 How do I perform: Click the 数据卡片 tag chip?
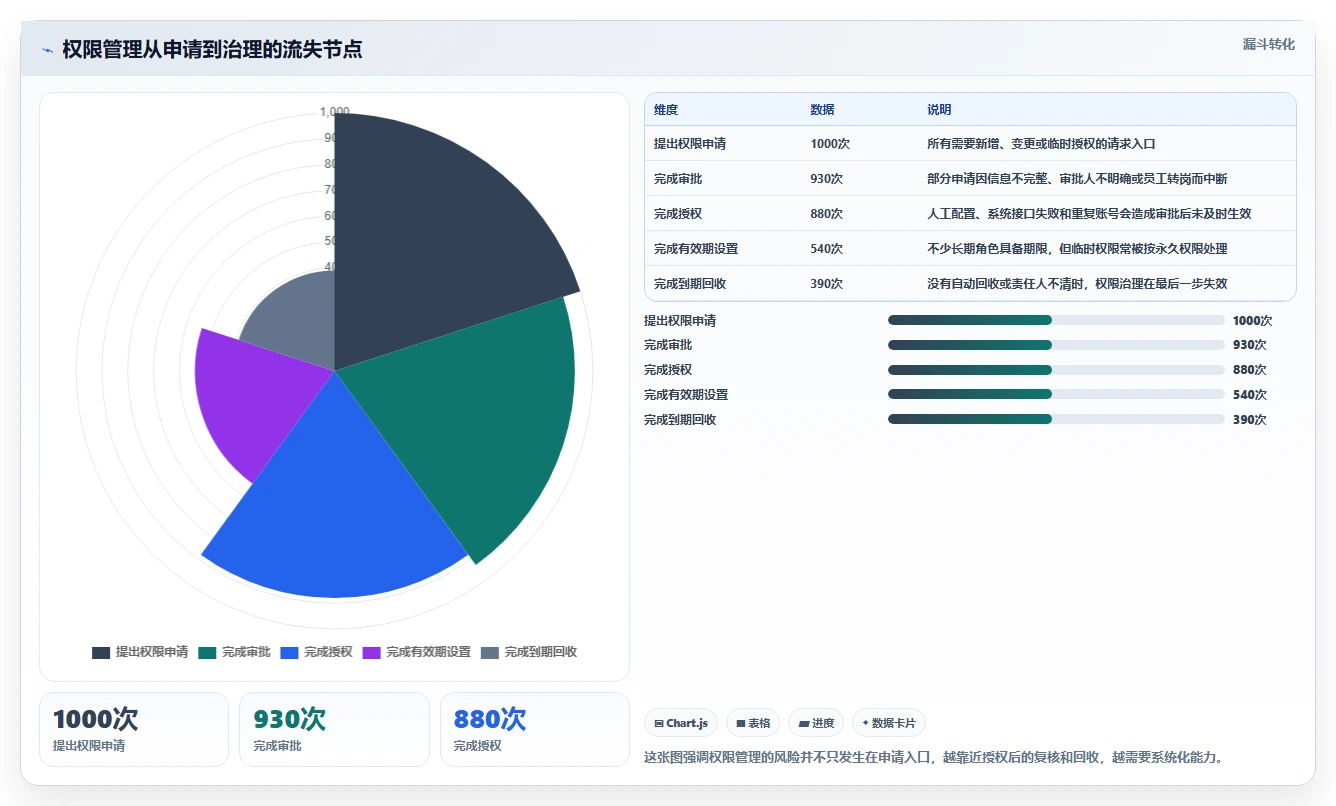(889, 723)
